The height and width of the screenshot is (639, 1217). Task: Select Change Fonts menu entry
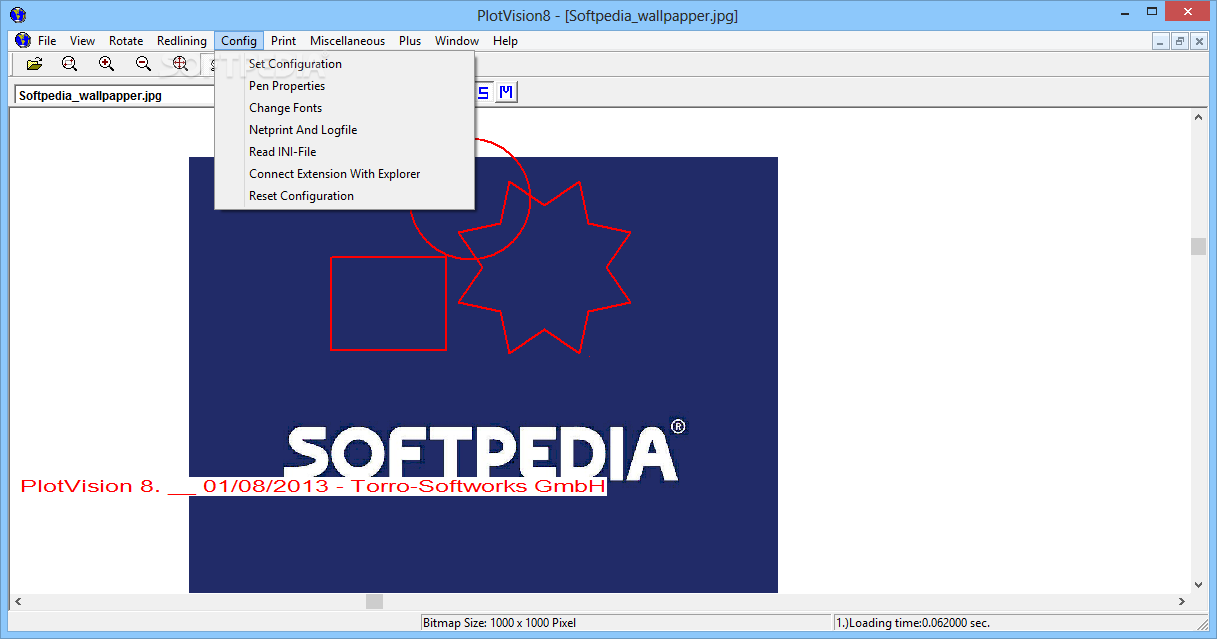tap(344, 108)
